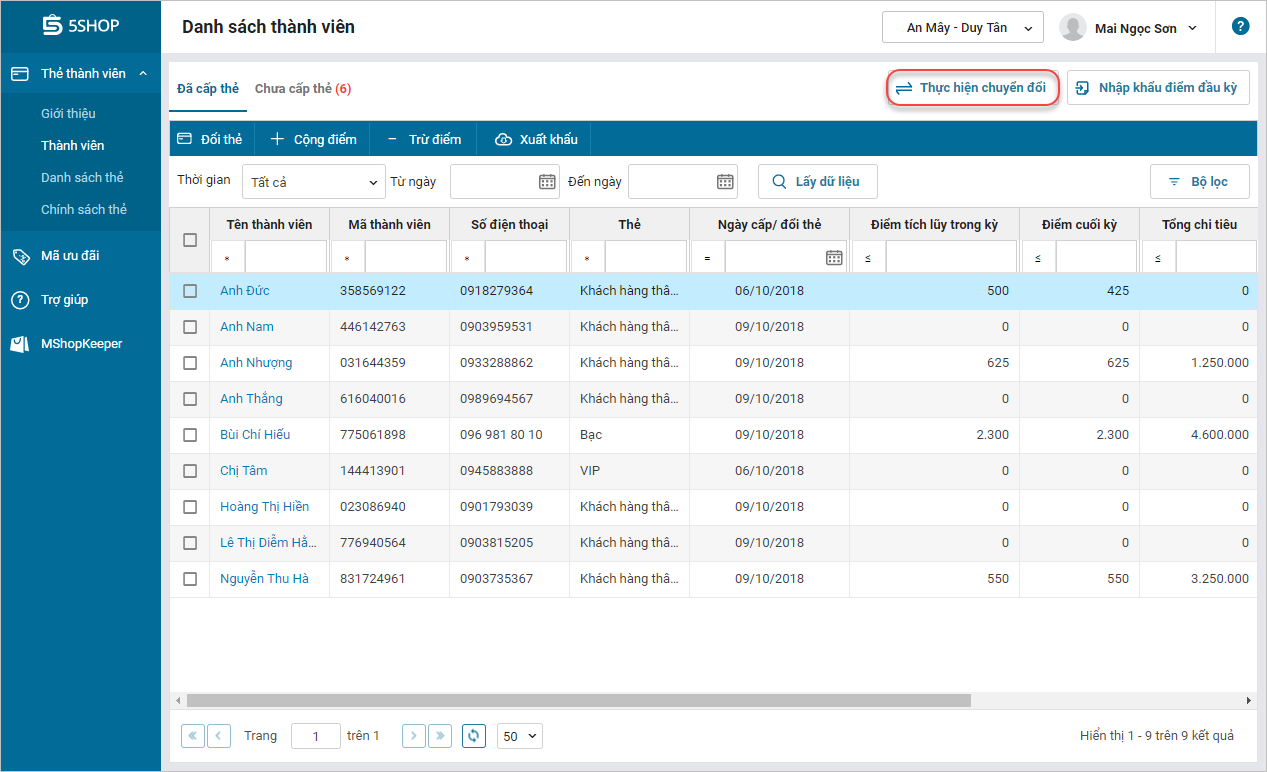The height and width of the screenshot is (772, 1267).
Task: Select the checkbox for Bùi Chí Hiếu
Action: click(x=190, y=435)
